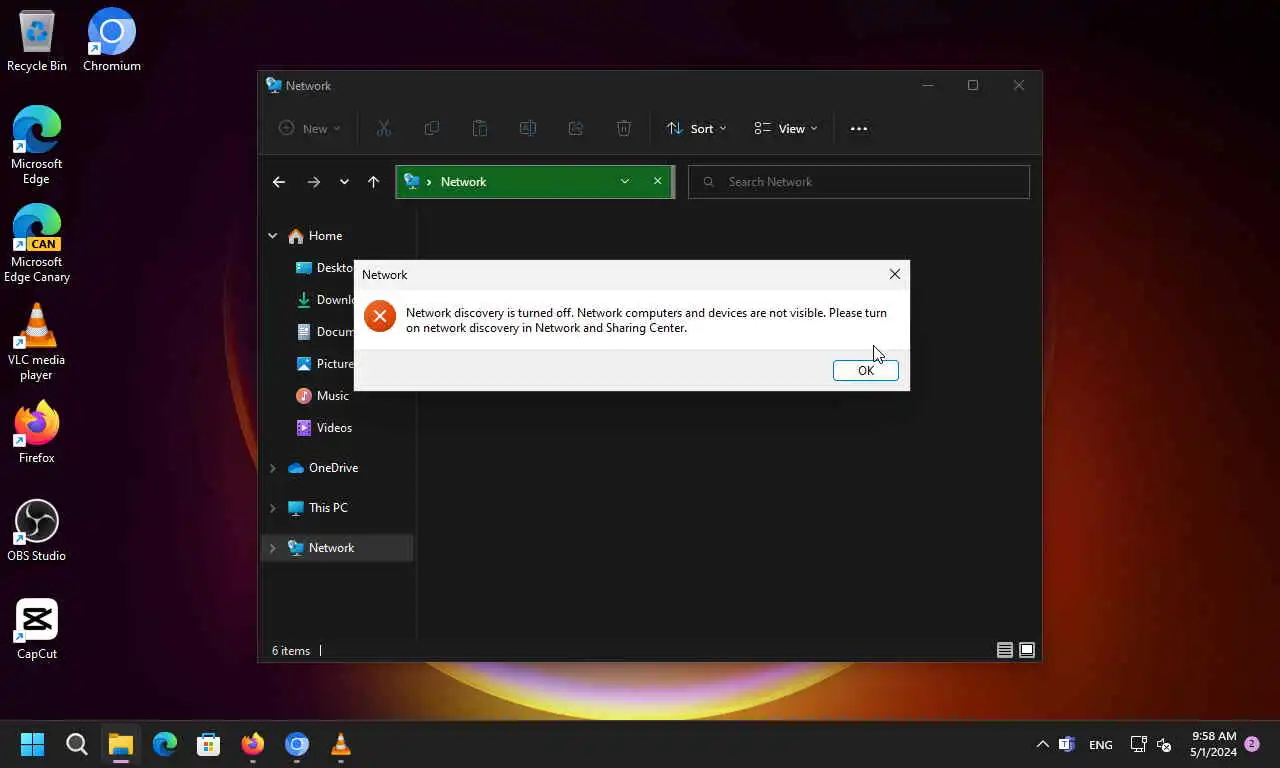Open recent locations dropdown chevron
This screenshot has width=1280, height=768.
coord(344,182)
